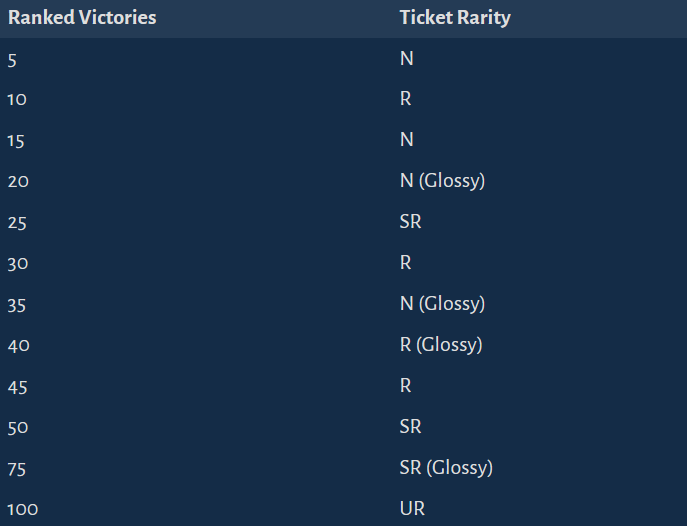Click the 40 victories row value
This screenshot has width=687, height=526.
(x=18, y=346)
